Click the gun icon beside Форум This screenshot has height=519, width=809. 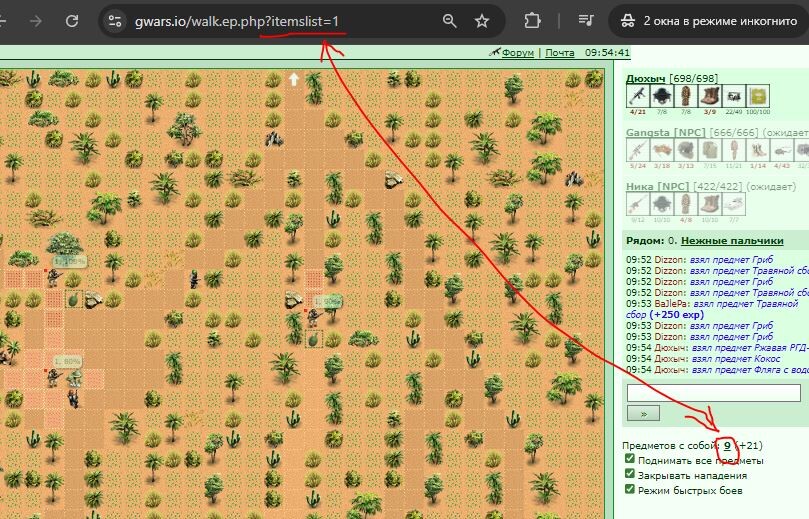point(494,52)
